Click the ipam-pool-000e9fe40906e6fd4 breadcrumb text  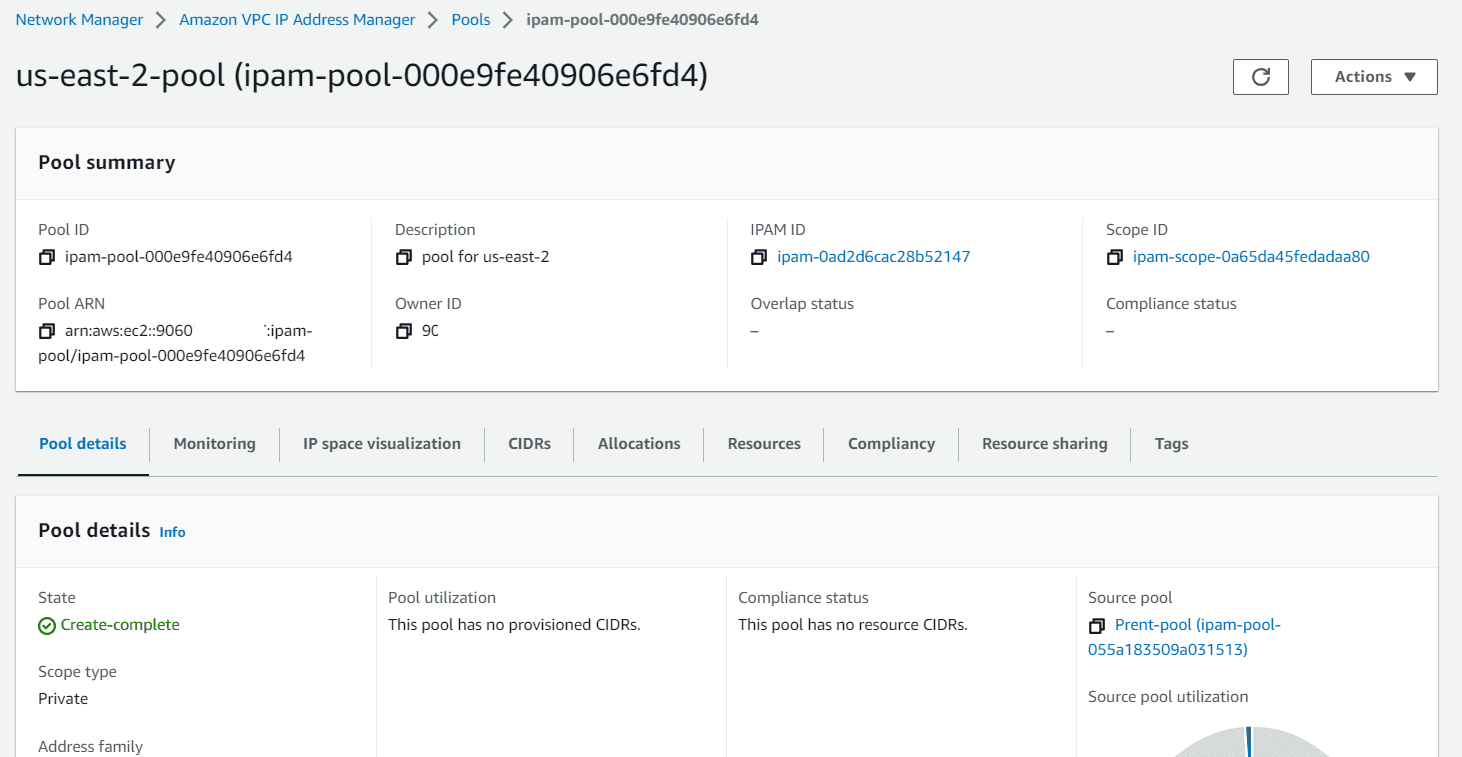642,20
